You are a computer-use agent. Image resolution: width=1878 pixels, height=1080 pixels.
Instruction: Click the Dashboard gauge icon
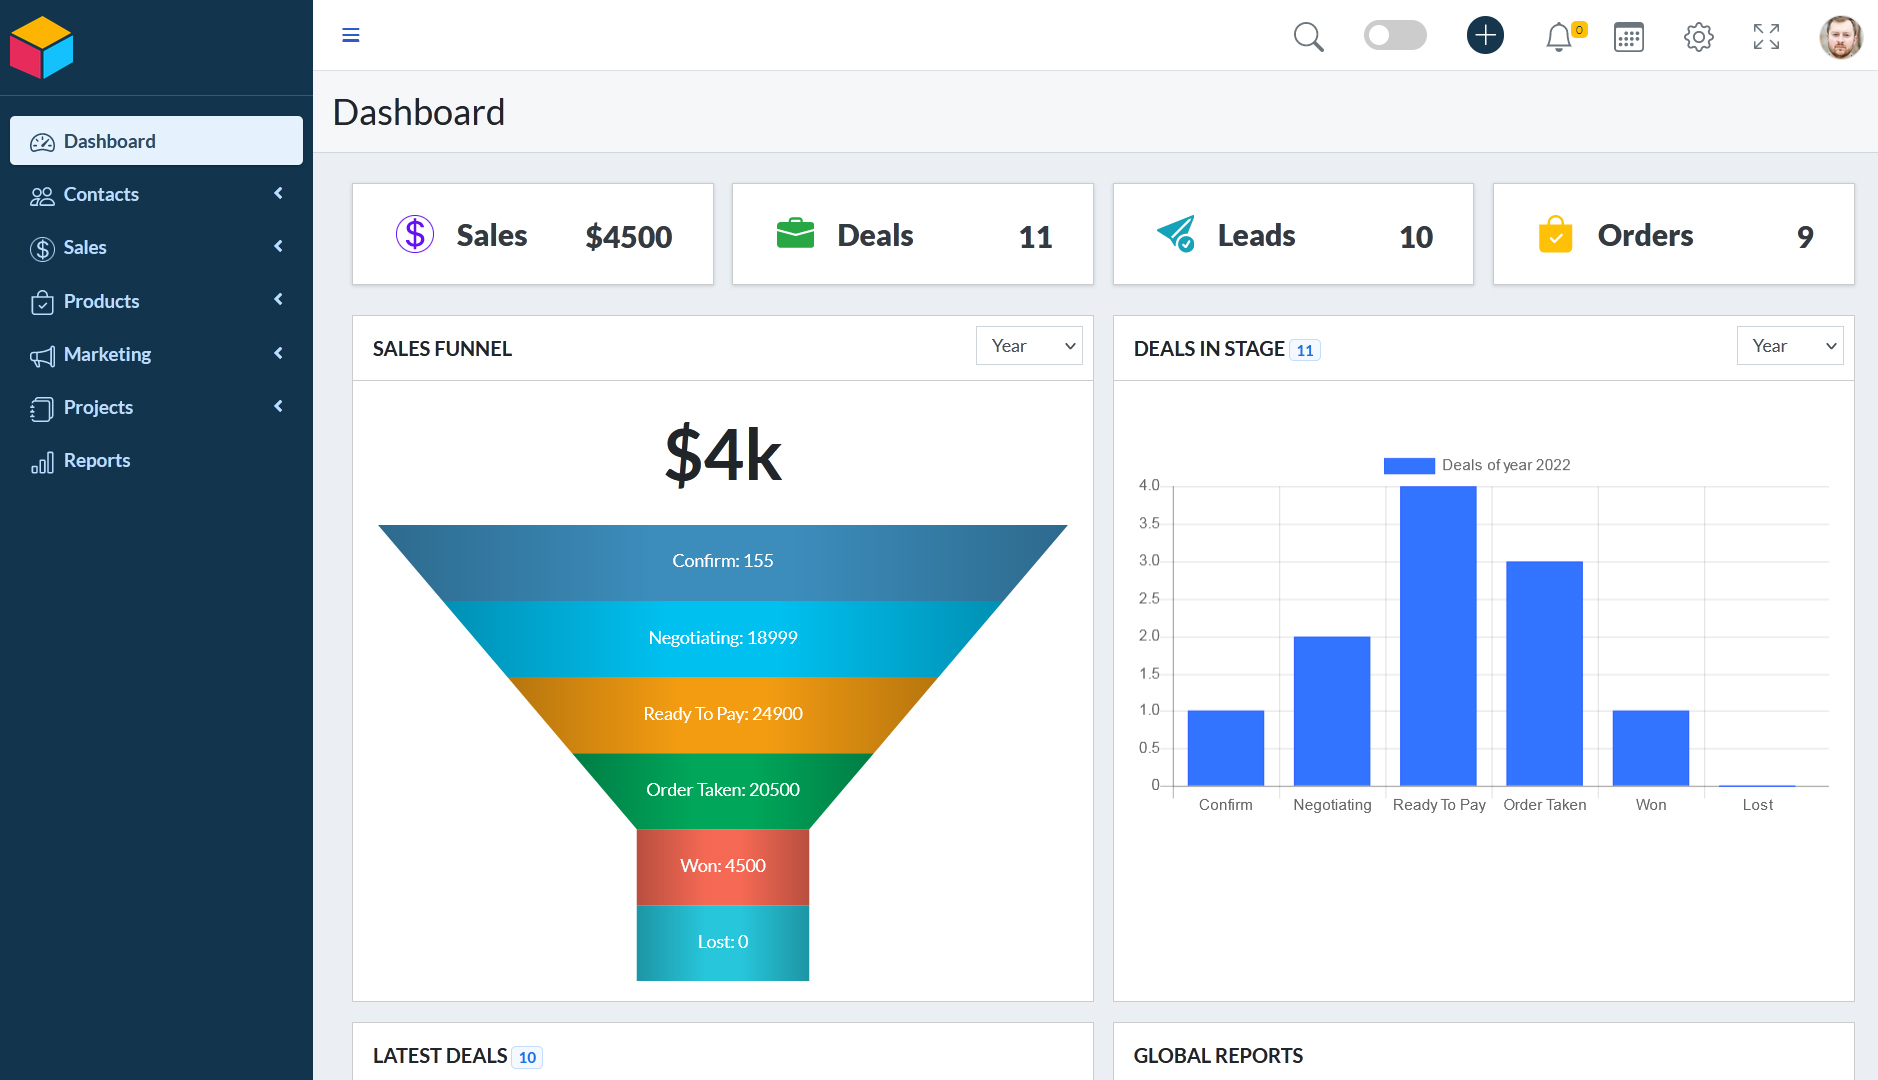coord(42,142)
